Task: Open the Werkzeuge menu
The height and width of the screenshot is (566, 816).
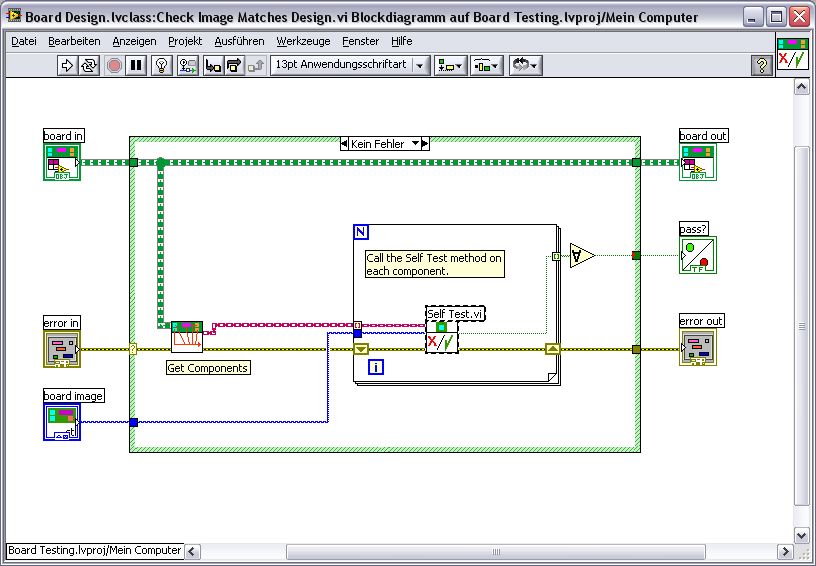Action: click(303, 41)
